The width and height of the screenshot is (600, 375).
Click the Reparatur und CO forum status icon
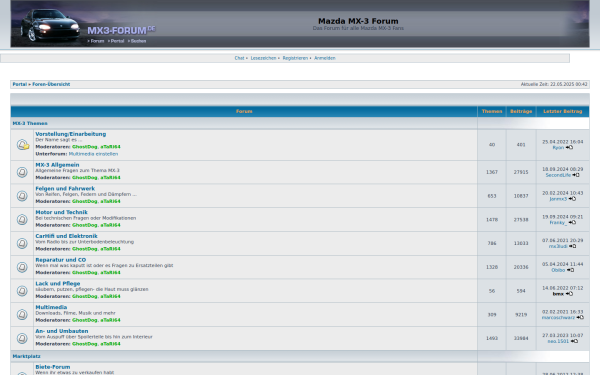[22, 267]
